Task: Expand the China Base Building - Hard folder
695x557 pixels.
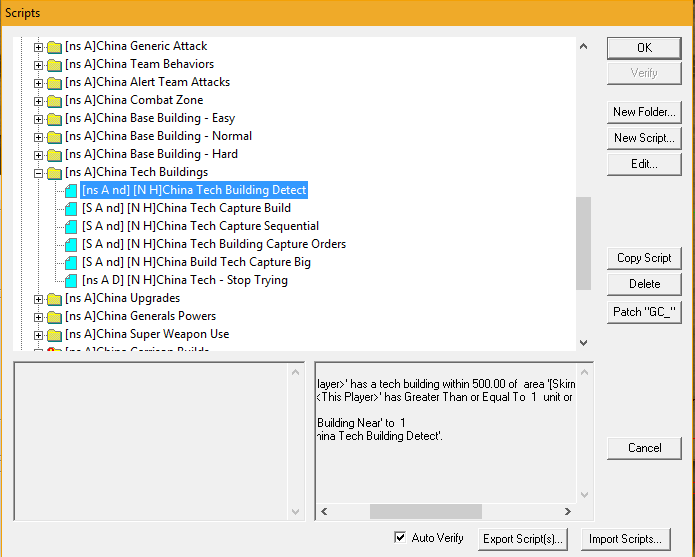Action: coord(39,154)
